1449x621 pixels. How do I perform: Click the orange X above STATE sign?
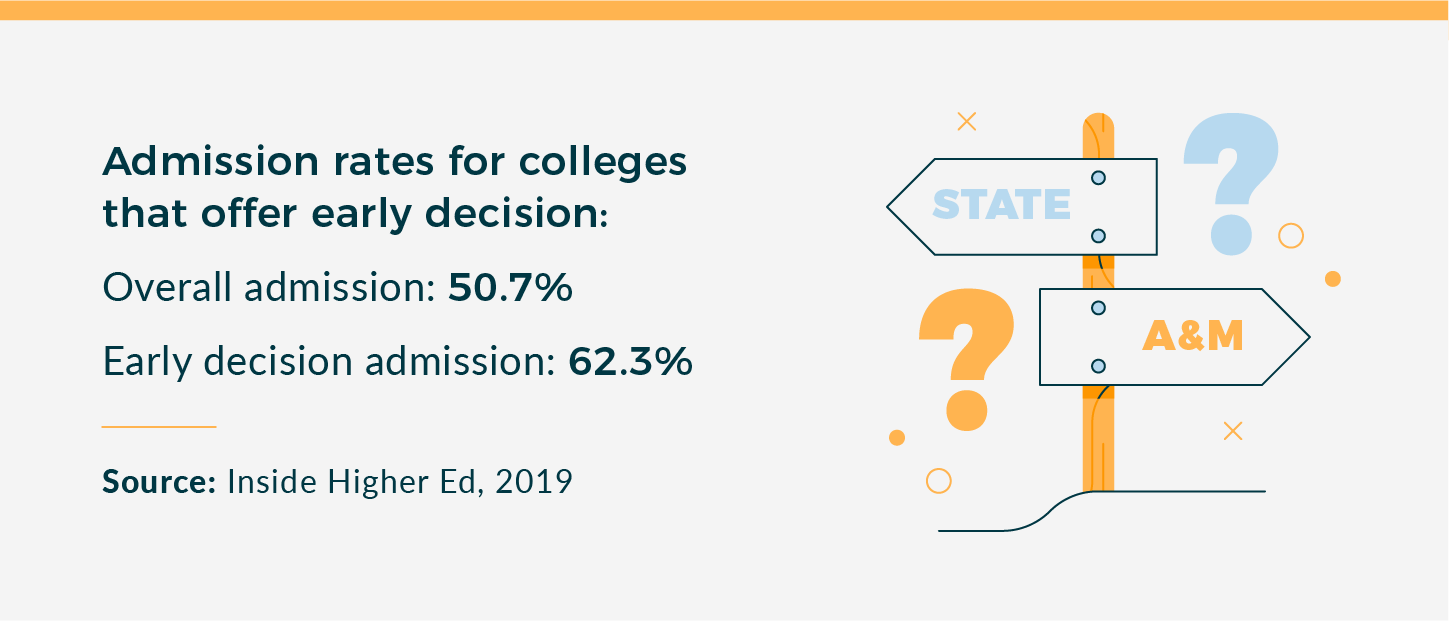point(966,122)
